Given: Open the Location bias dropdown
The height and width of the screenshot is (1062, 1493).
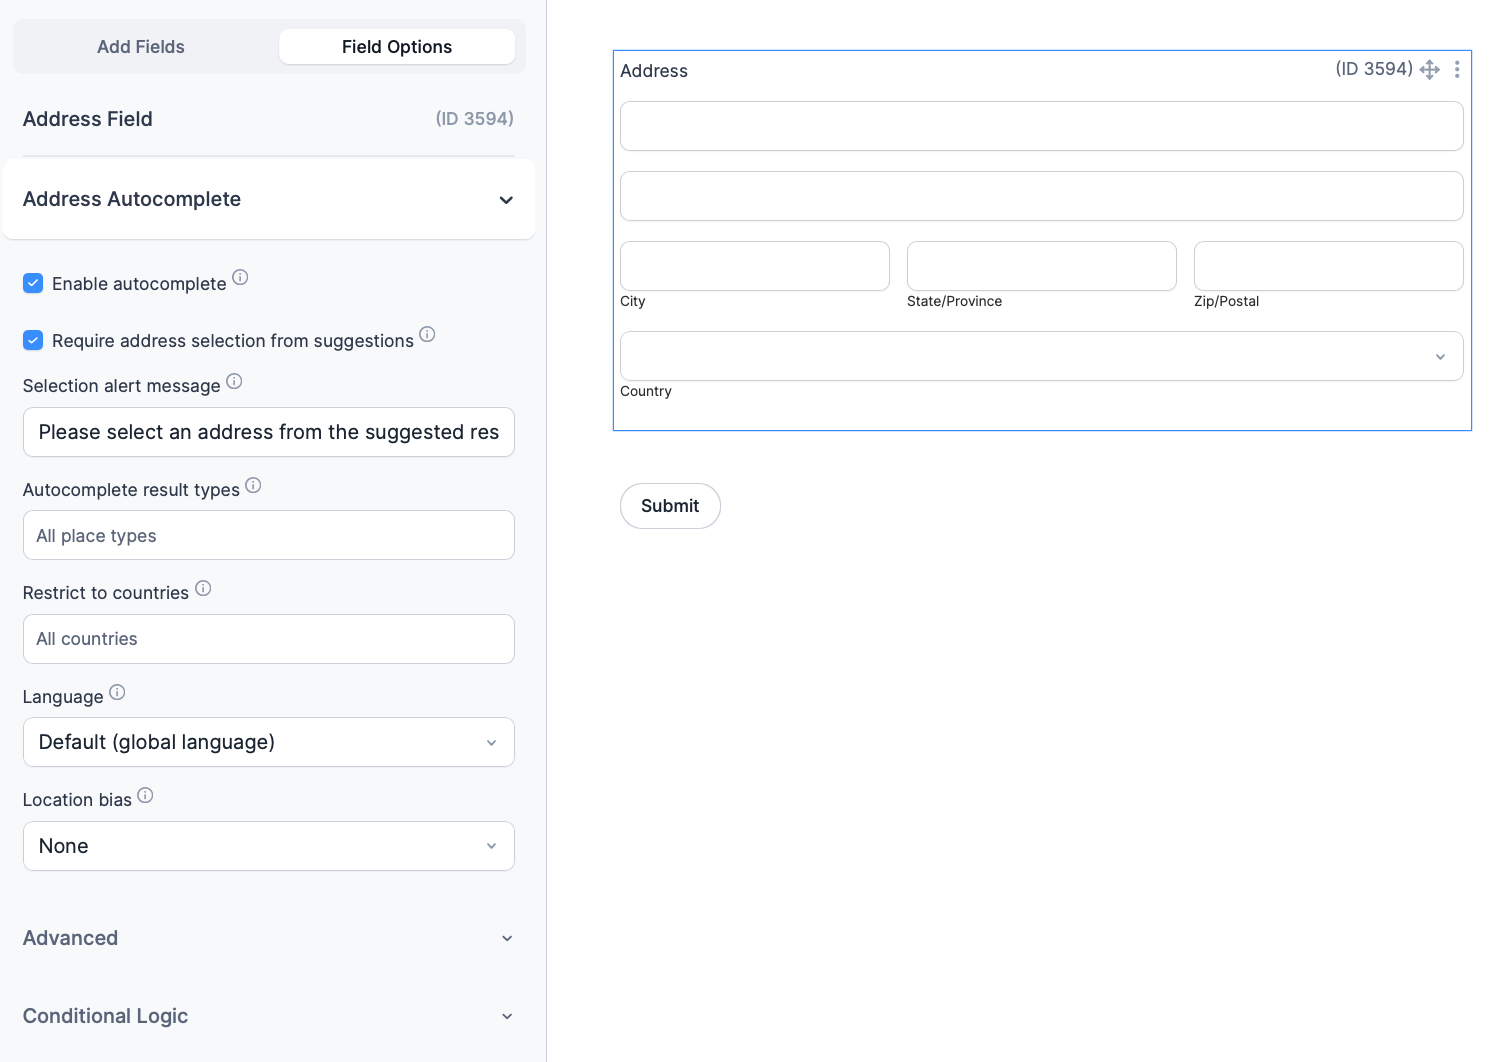Looking at the screenshot, I should click(269, 846).
